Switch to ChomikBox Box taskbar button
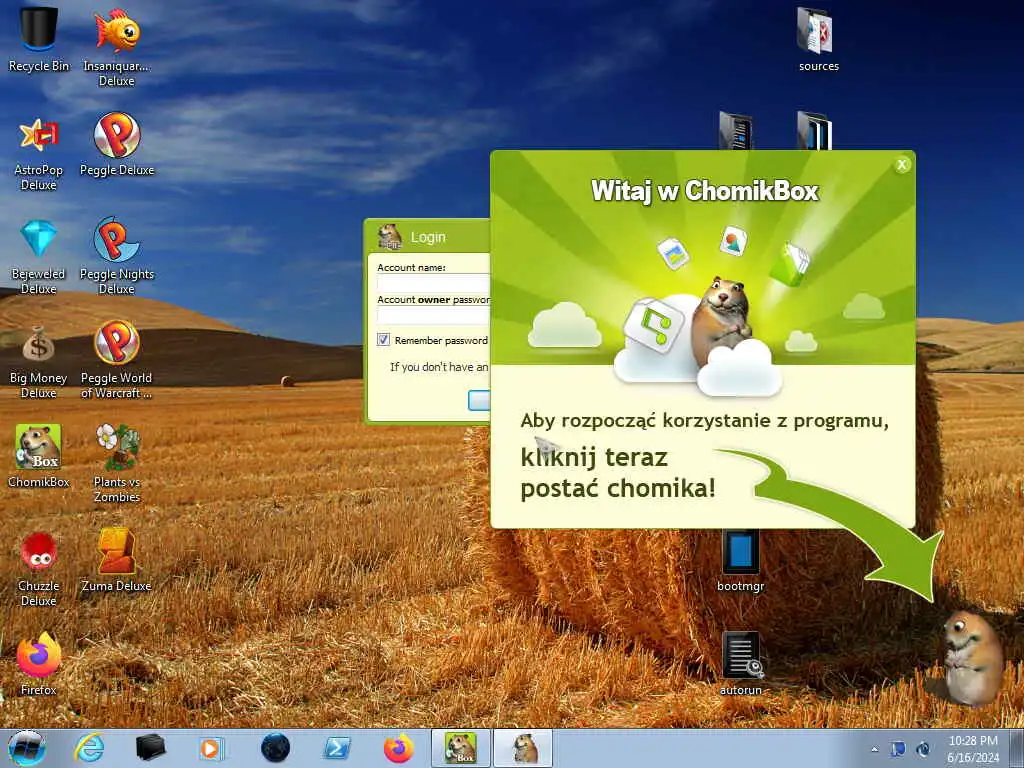 460,748
